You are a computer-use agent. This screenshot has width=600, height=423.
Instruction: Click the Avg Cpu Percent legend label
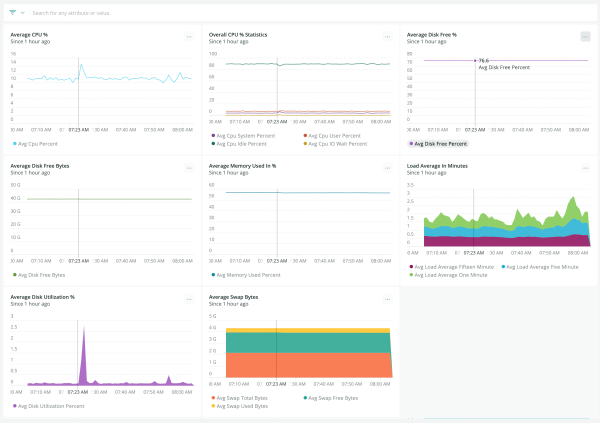click(x=39, y=143)
